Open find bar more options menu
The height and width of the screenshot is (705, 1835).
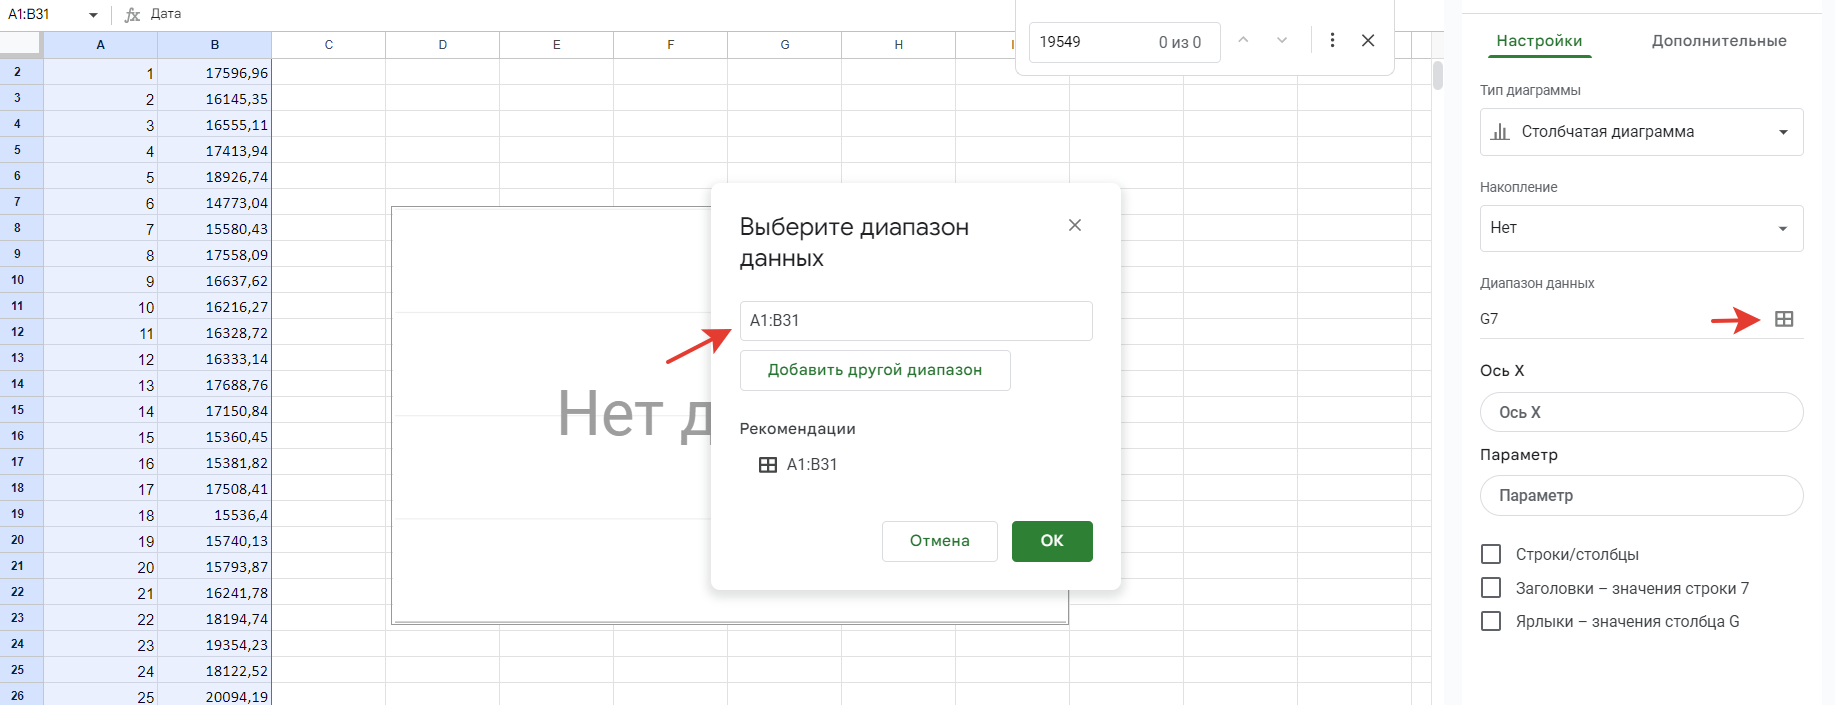(1331, 41)
